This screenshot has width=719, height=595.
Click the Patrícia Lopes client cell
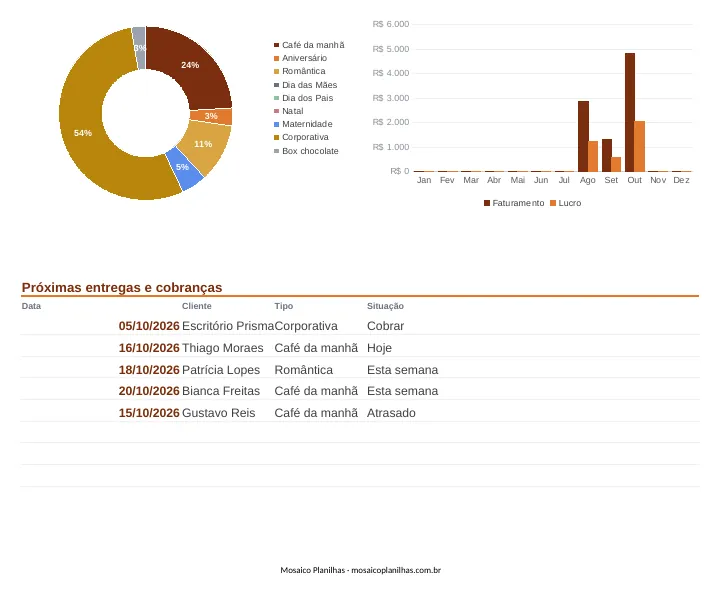point(221,370)
